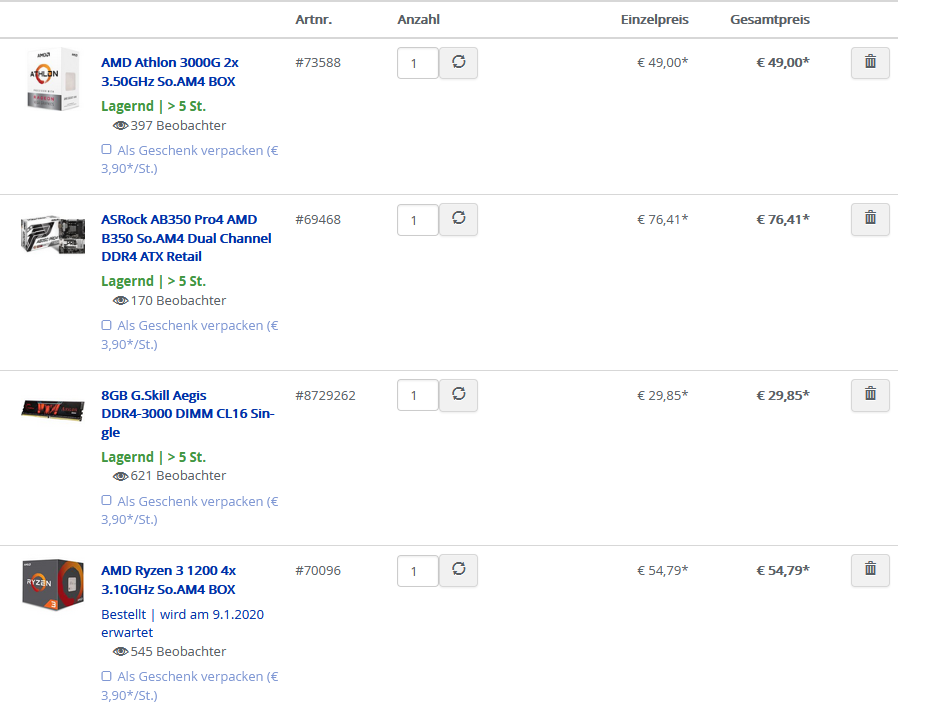This screenshot has height=717, width=929.
Task: Select the G.Skill Aegis RAM thumbnail
Action: point(53,409)
